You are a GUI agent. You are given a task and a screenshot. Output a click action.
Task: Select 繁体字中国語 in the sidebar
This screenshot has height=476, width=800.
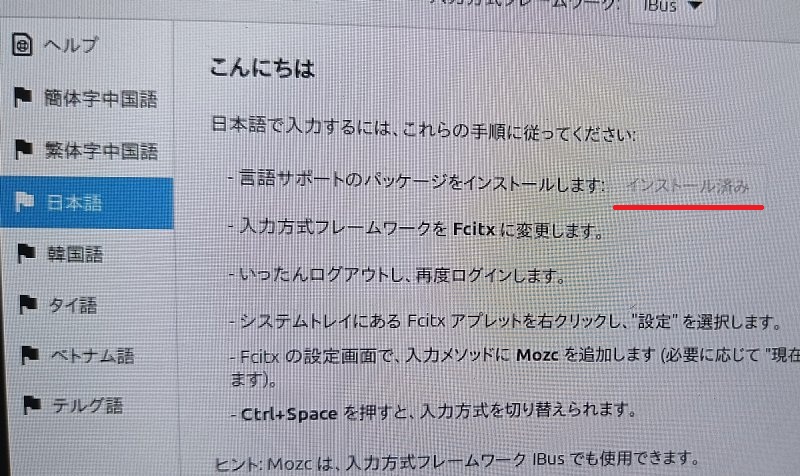pyautogui.click(x=87, y=149)
